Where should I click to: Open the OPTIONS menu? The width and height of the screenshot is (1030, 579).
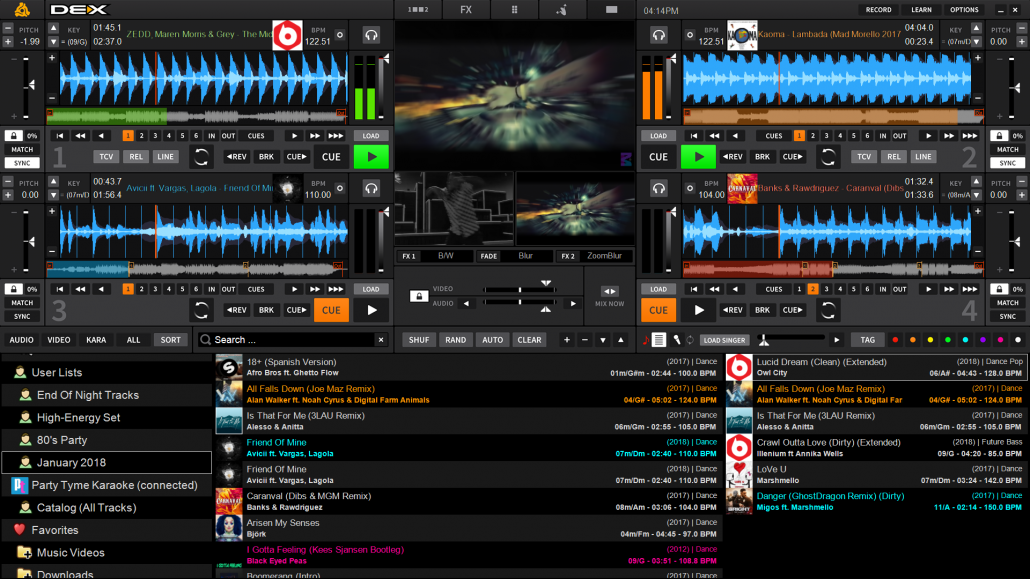click(x=964, y=10)
